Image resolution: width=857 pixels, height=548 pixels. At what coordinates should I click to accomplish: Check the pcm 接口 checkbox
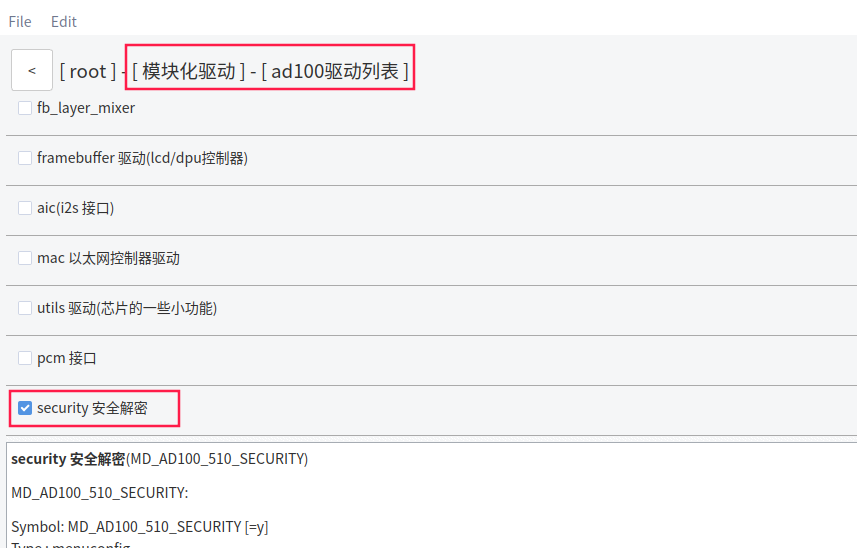(25, 358)
